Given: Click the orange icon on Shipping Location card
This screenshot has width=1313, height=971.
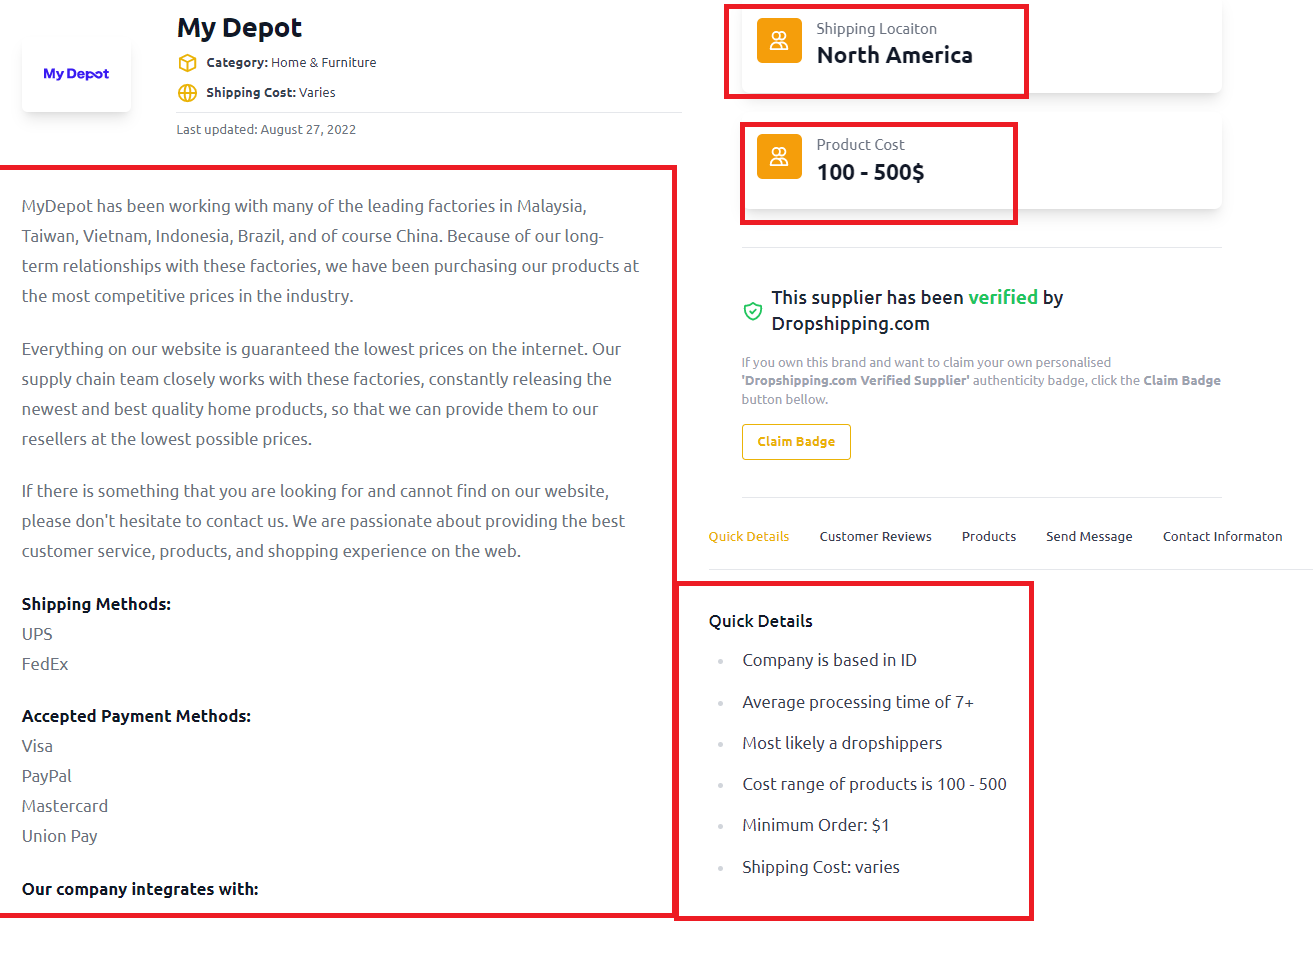Looking at the screenshot, I should (x=779, y=41).
